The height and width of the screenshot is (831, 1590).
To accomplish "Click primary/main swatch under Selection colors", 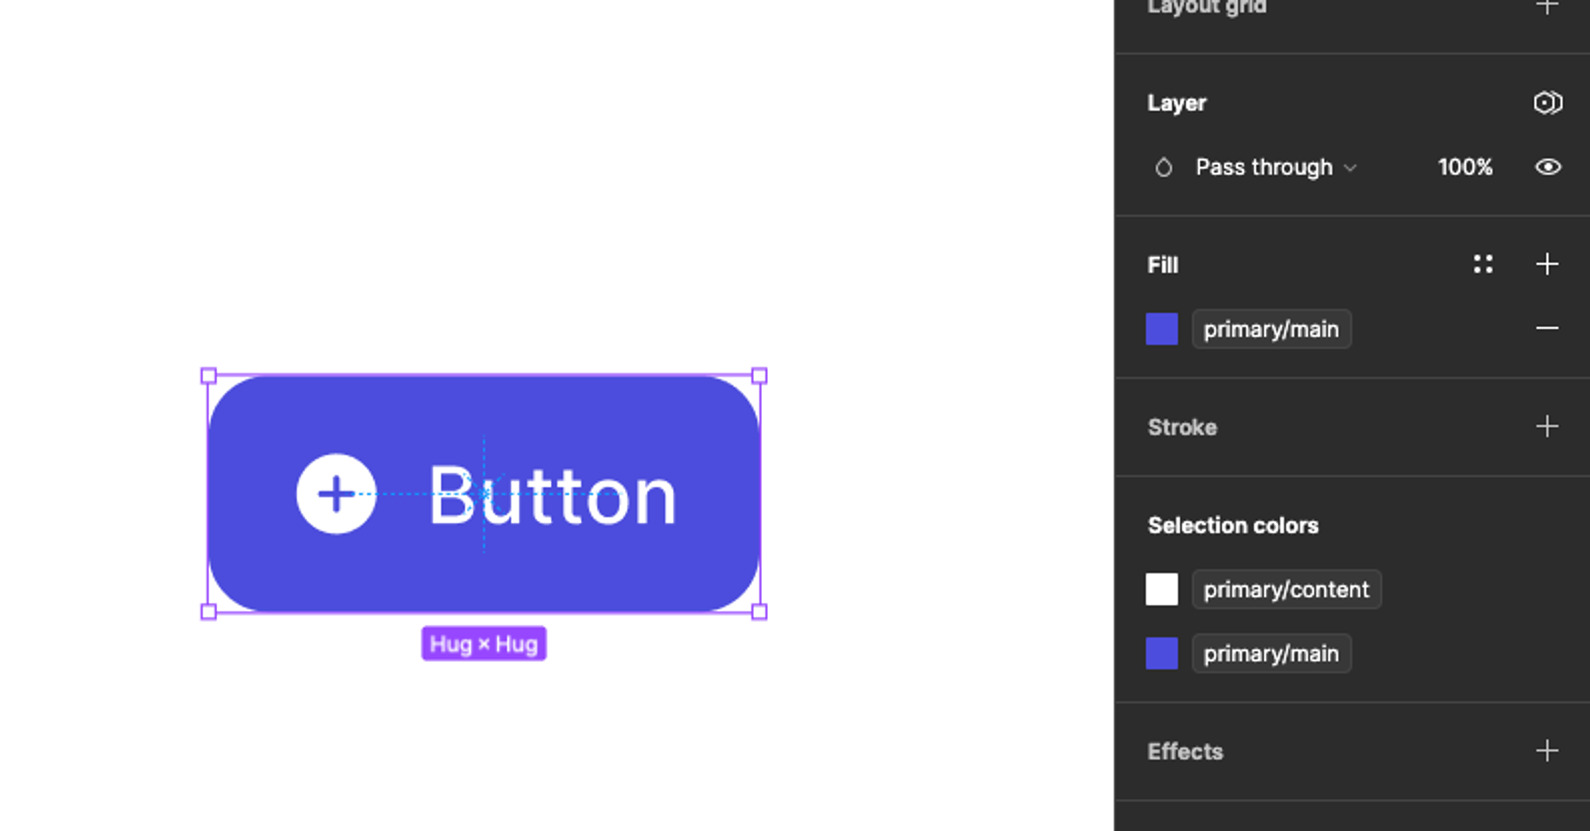I will tap(1162, 654).
